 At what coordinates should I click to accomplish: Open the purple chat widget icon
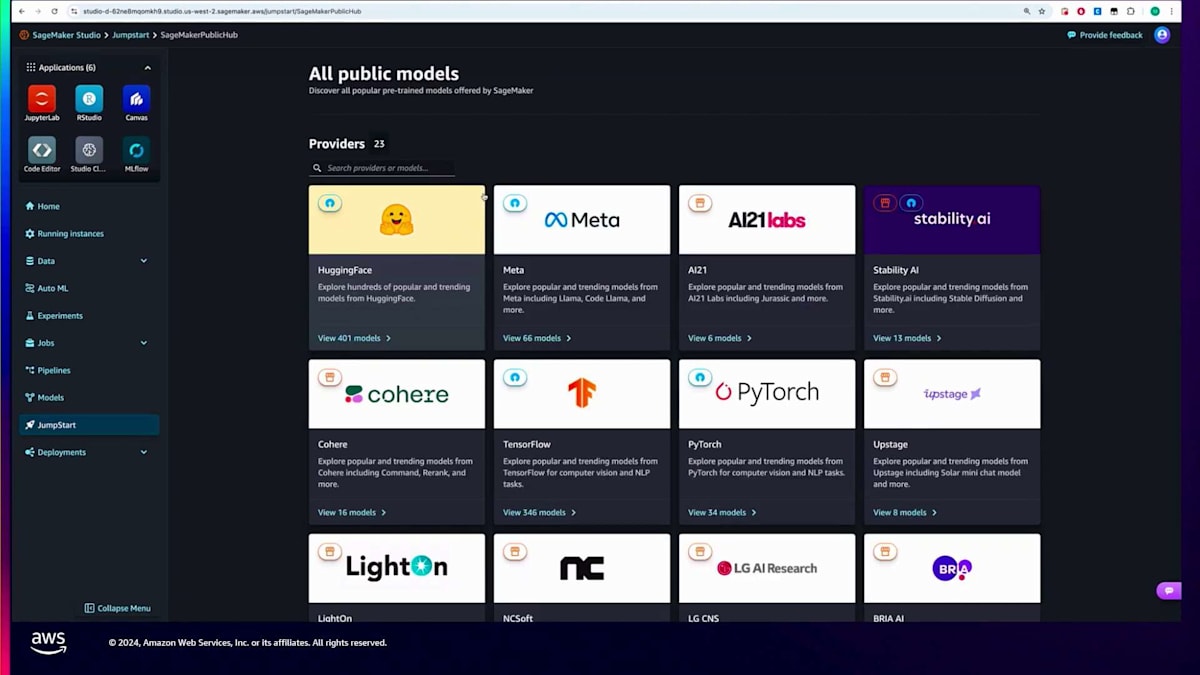[1168, 591]
